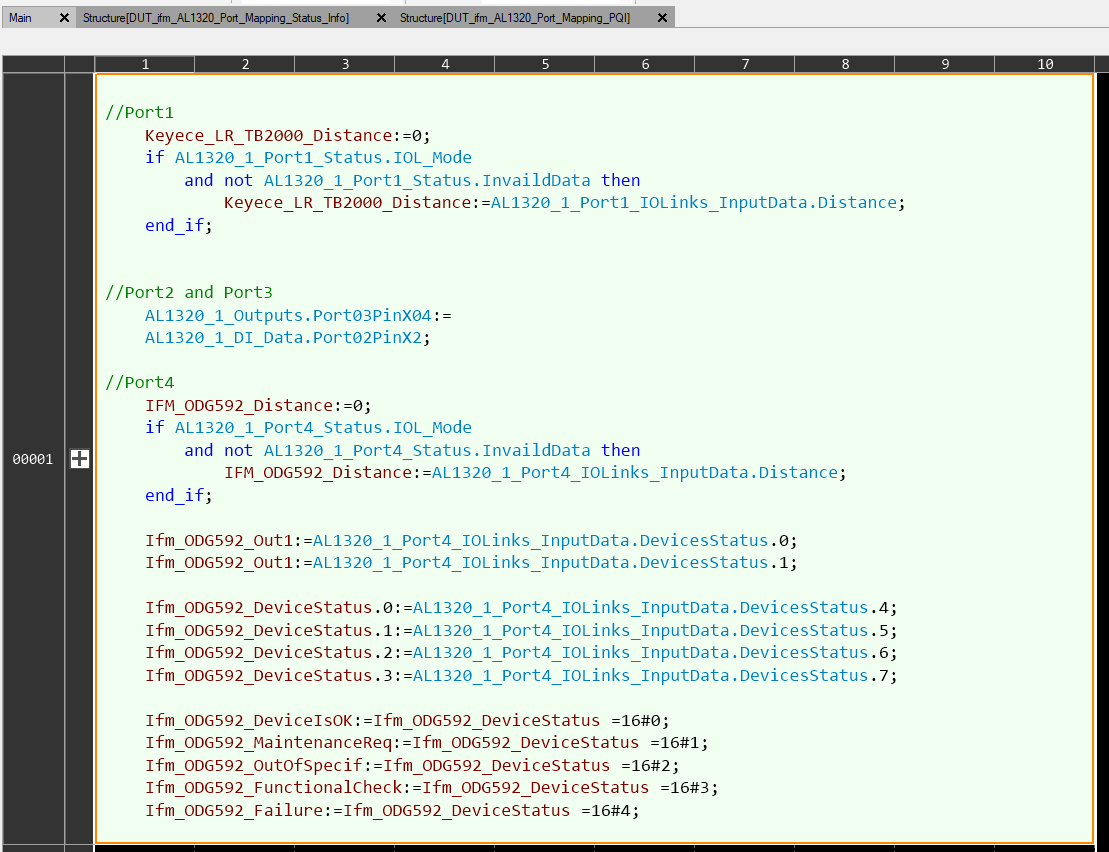Screen dimensions: 1109x852
Task: Click the //Port1 comment line
Action: coord(139,112)
